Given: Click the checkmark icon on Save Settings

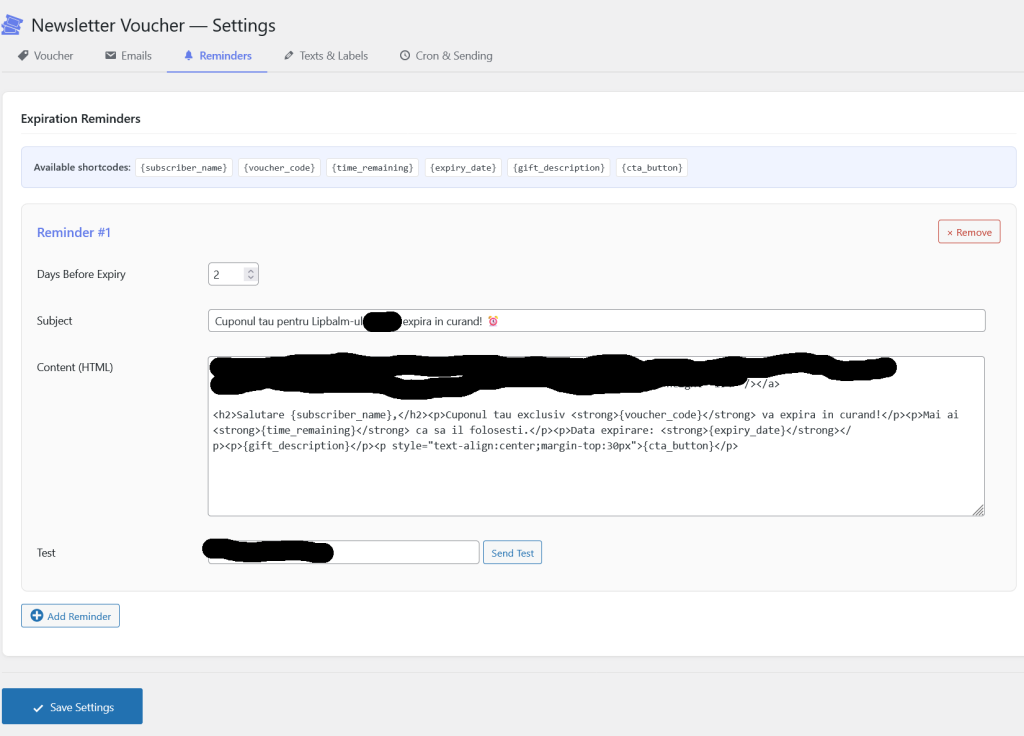Looking at the screenshot, I should pos(40,706).
